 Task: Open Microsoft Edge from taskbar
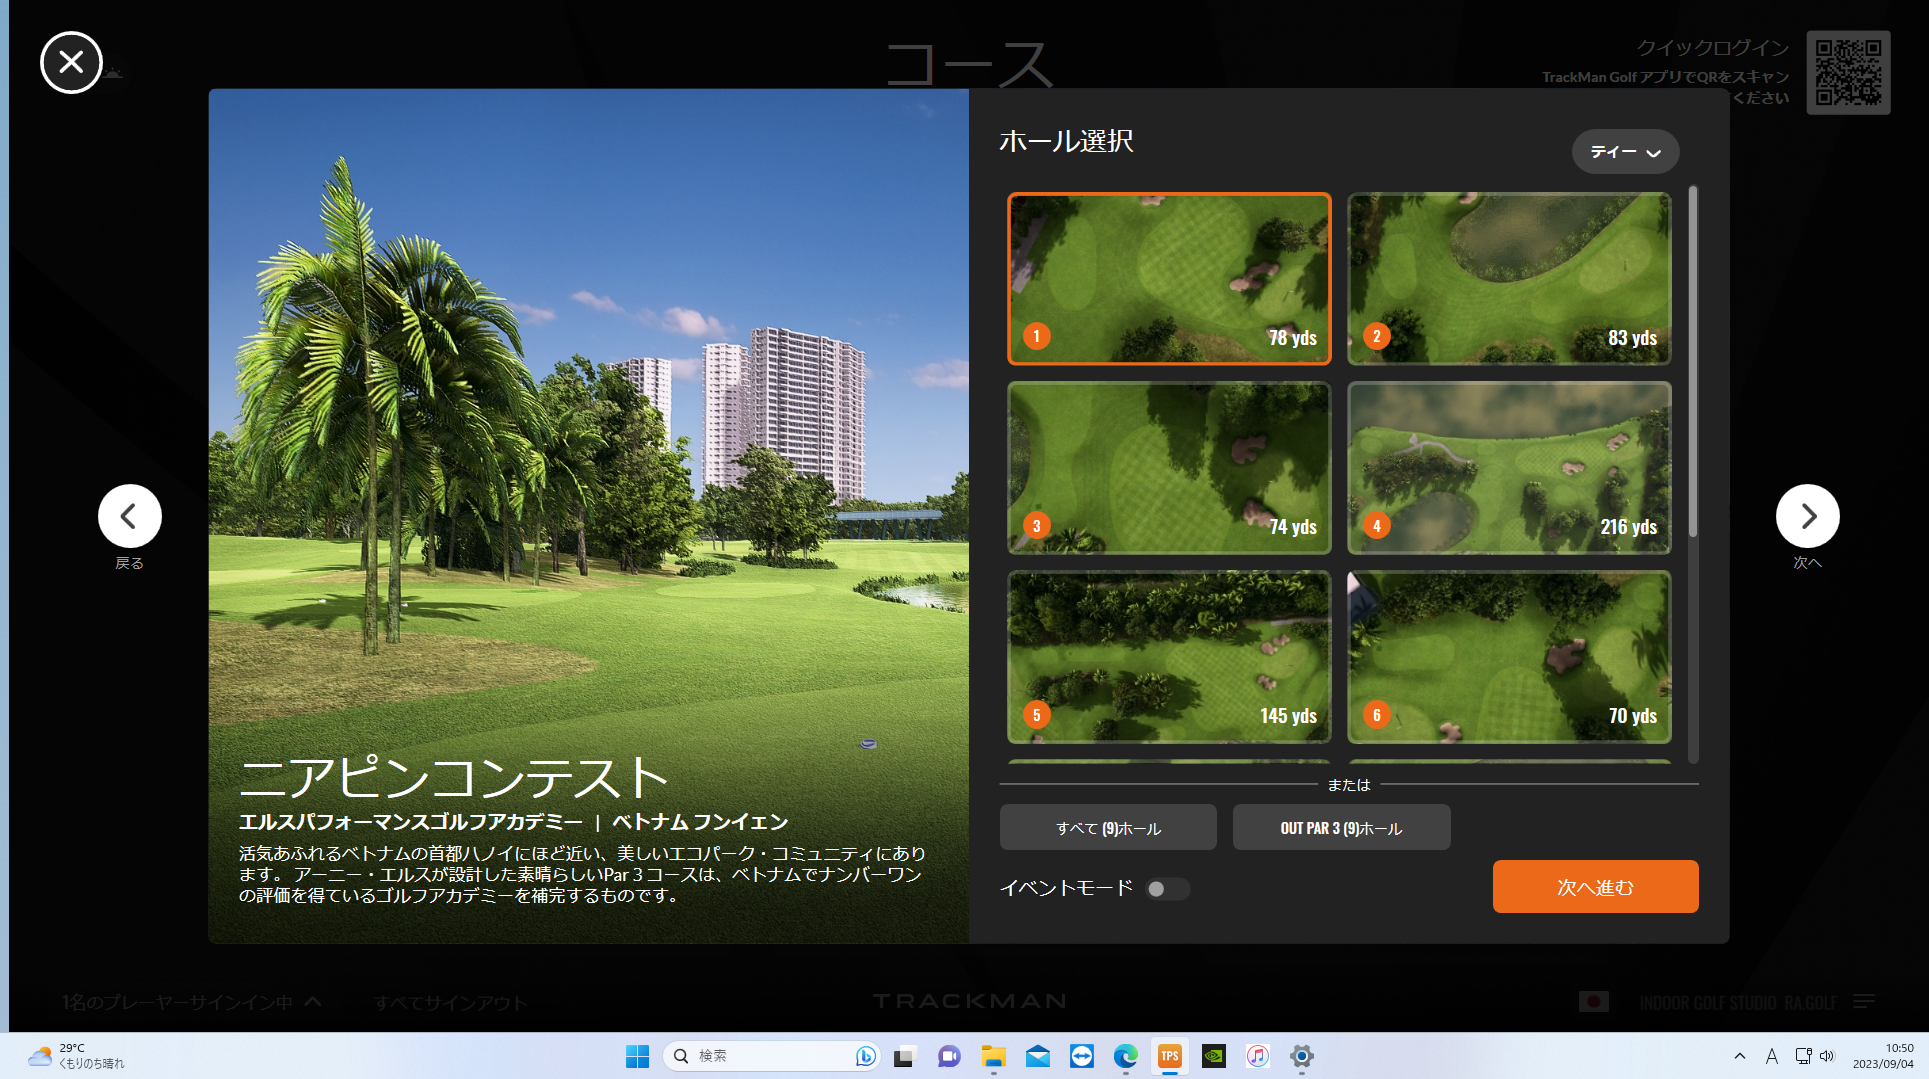click(1125, 1056)
